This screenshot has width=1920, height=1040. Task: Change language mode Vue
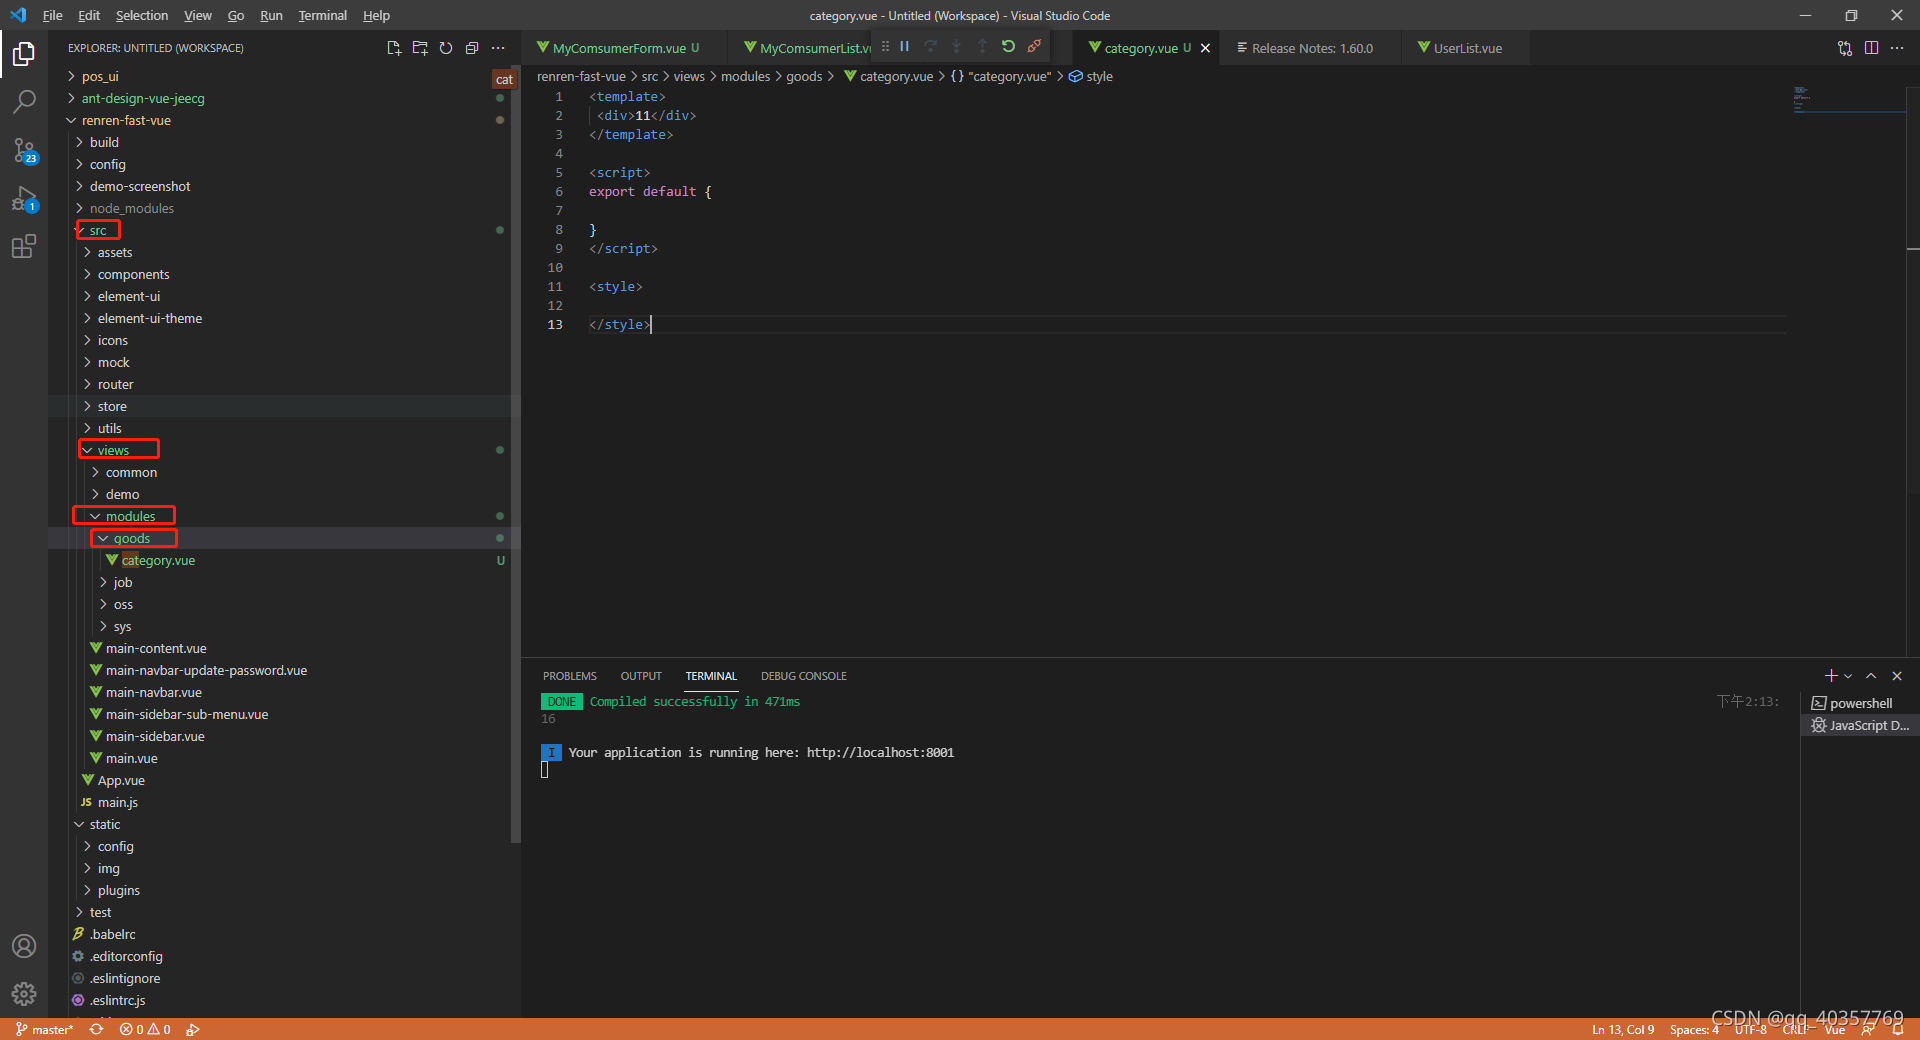coord(1834,1029)
